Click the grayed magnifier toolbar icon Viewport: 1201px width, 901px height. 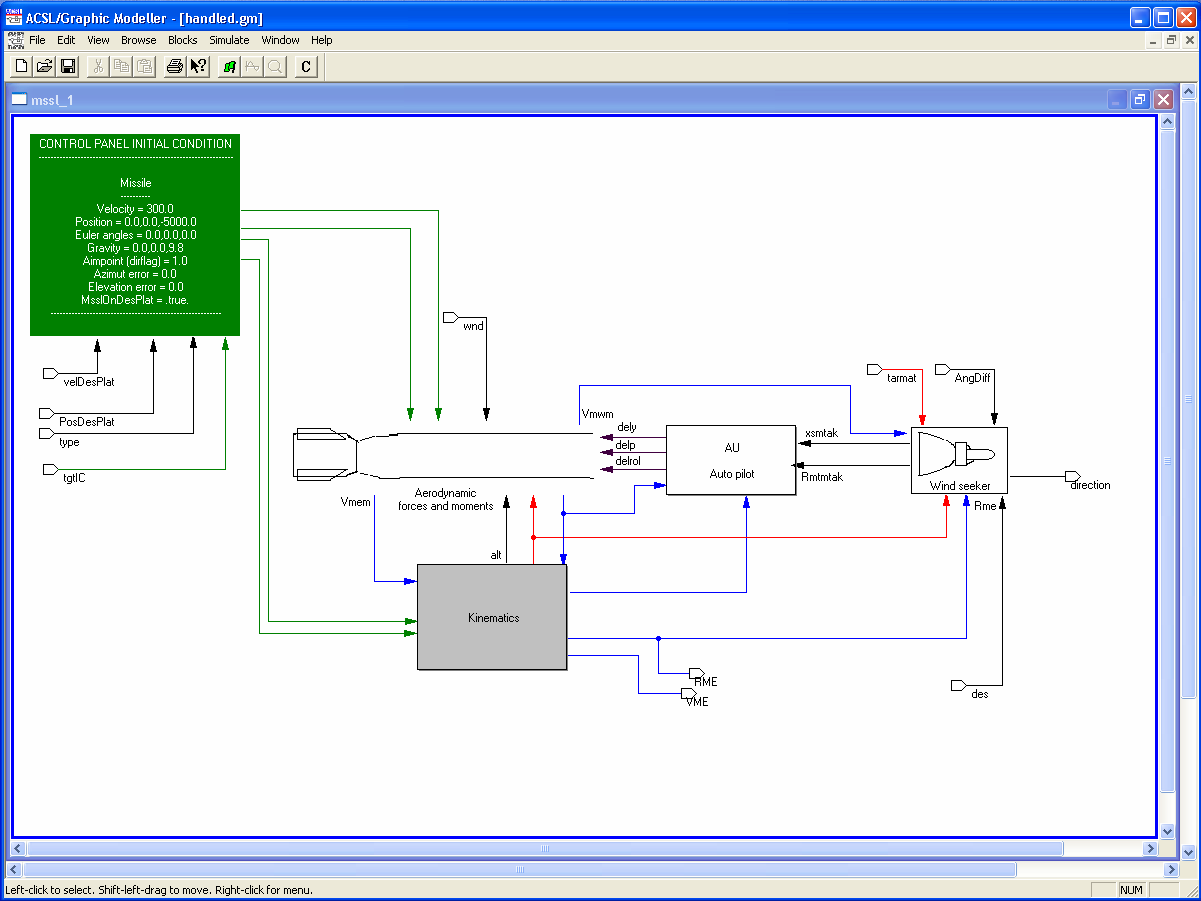click(275, 66)
